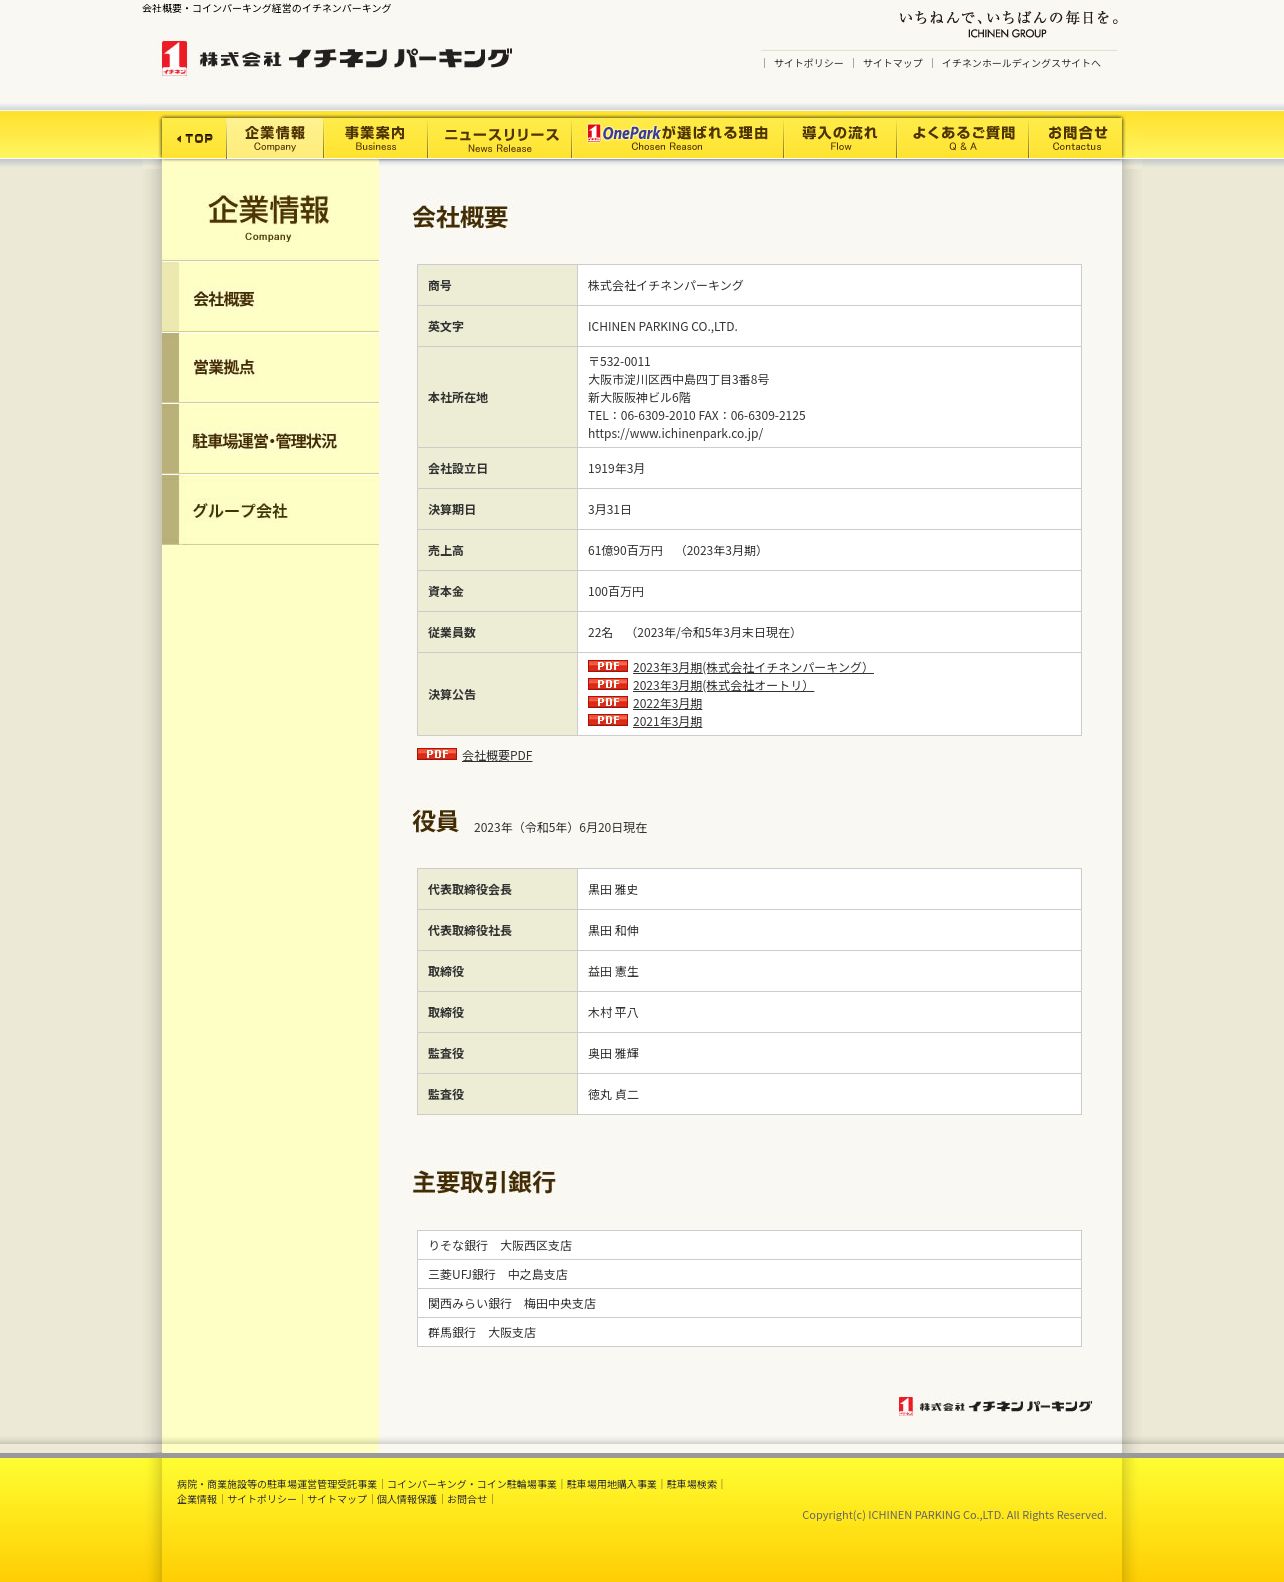This screenshot has width=1284, height=1582.
Task: Click the 黒田 雅史 officer name
Action: coord(613,889)
